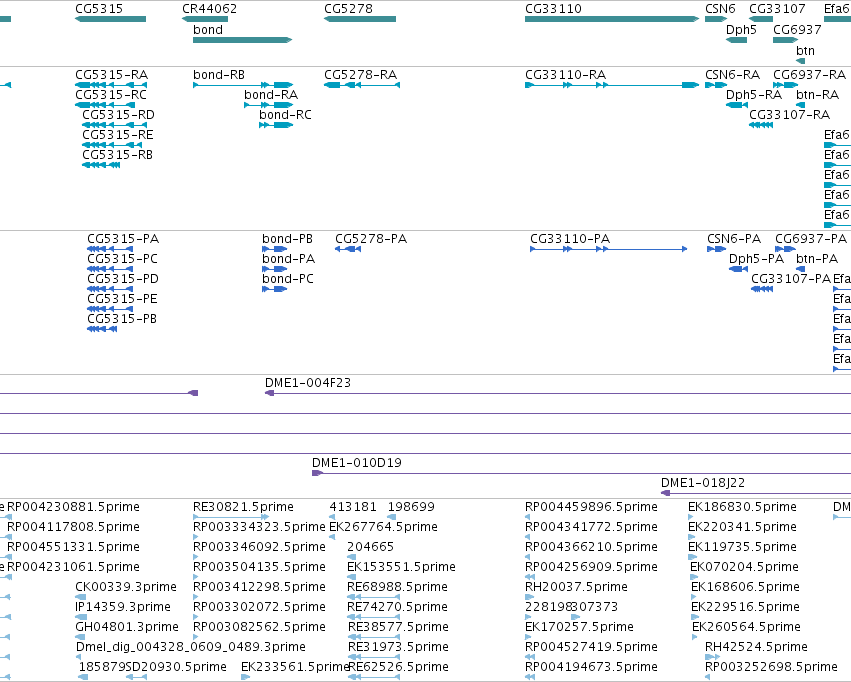Select transcript CG5315-RC
This screenshot has width=851, height=682.
tap(105, 105)
